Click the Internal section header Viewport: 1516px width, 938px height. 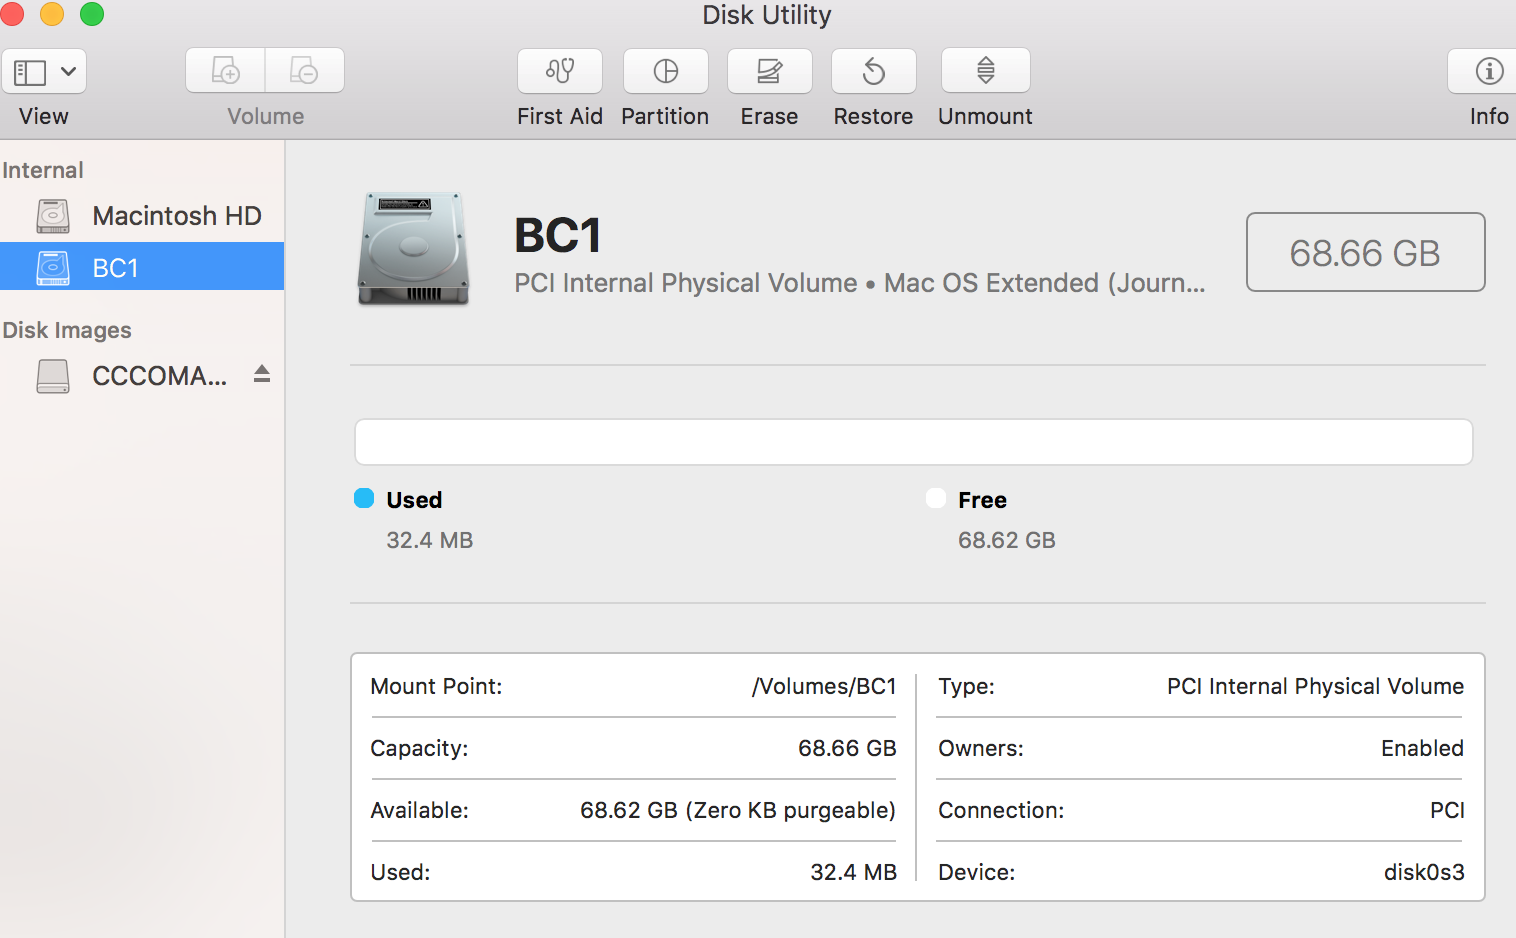[x=43, y=170]
